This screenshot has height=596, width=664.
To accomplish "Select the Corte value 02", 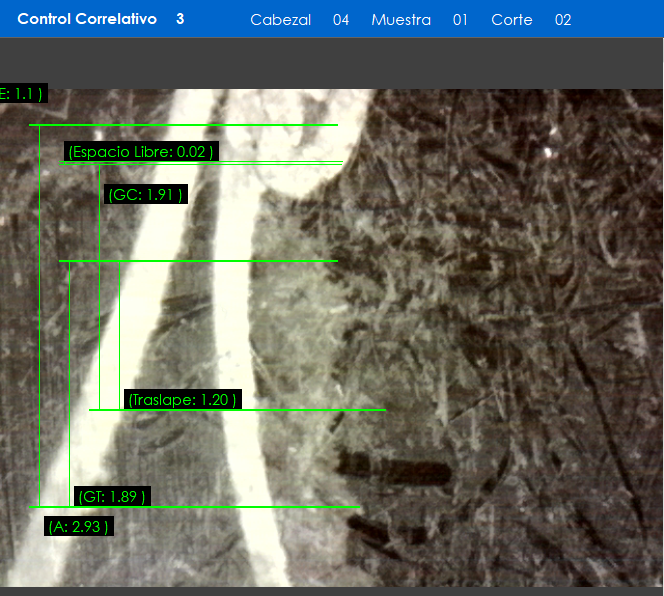I will [x=563, y=20].
